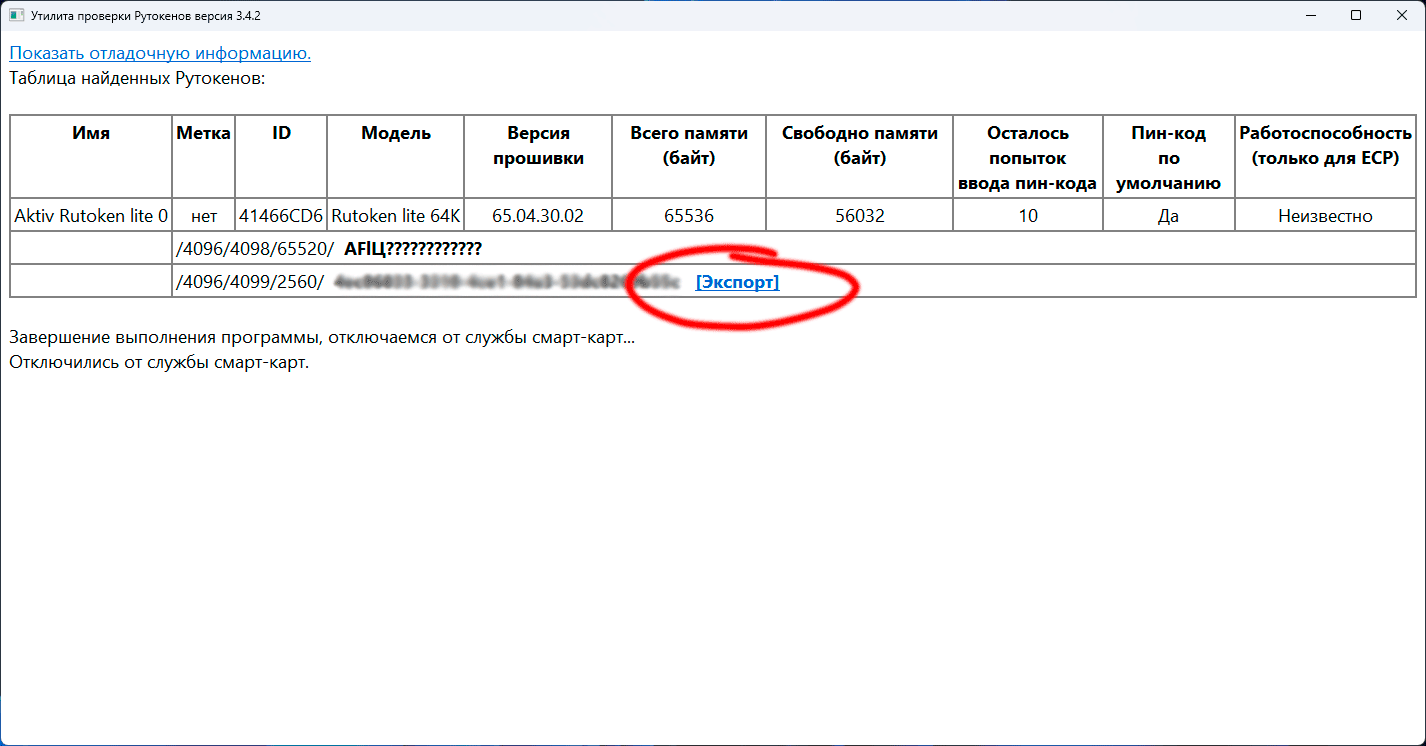Click the remaining PIN attempts value 10
The width and height of the screenshot is (1426, 746).
click(x=1028, y=215)
